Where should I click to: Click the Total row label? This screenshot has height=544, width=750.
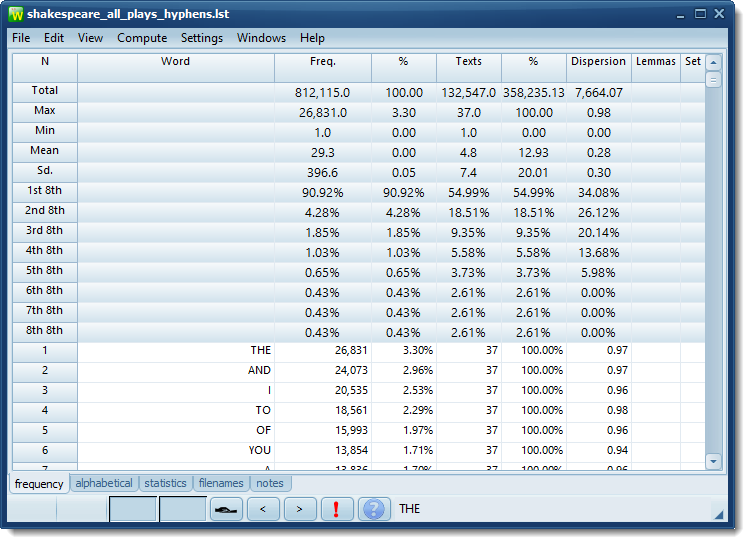[45, 93]
